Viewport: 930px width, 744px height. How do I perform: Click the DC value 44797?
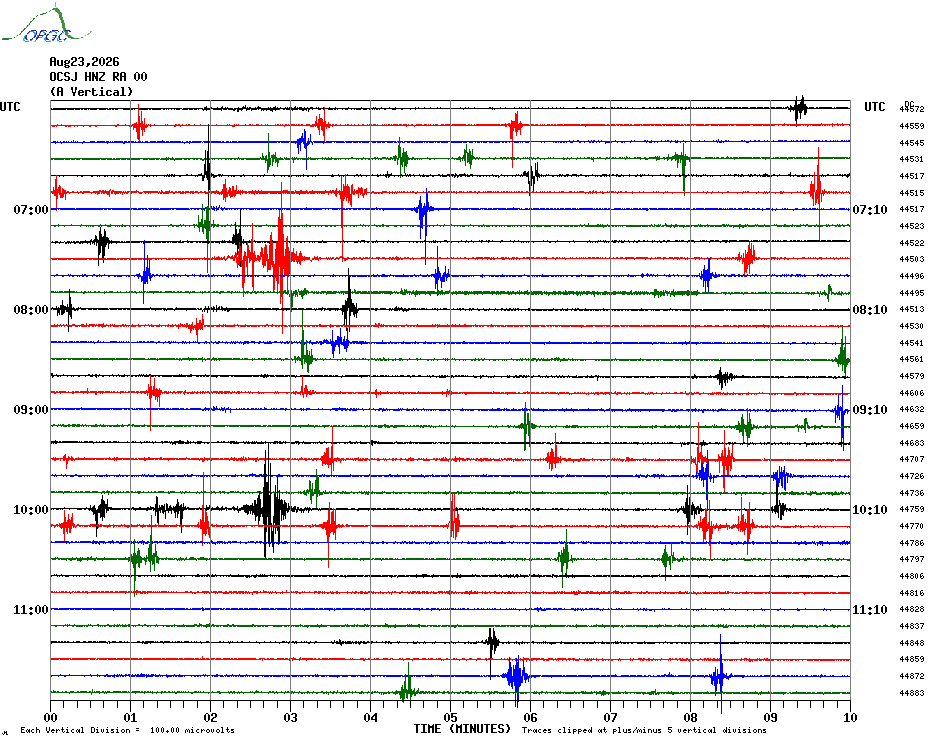pos(912,559)
